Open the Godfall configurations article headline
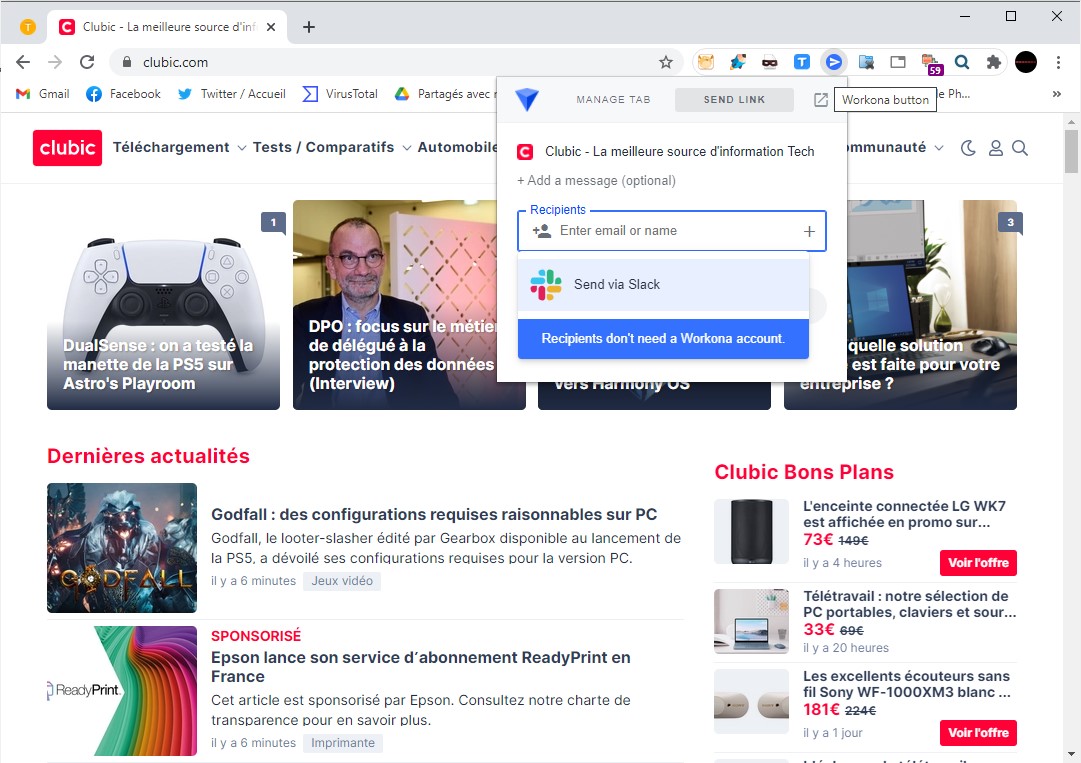Screen dimensions: 1081x763 pyautogui.click(x=434, y=514)
